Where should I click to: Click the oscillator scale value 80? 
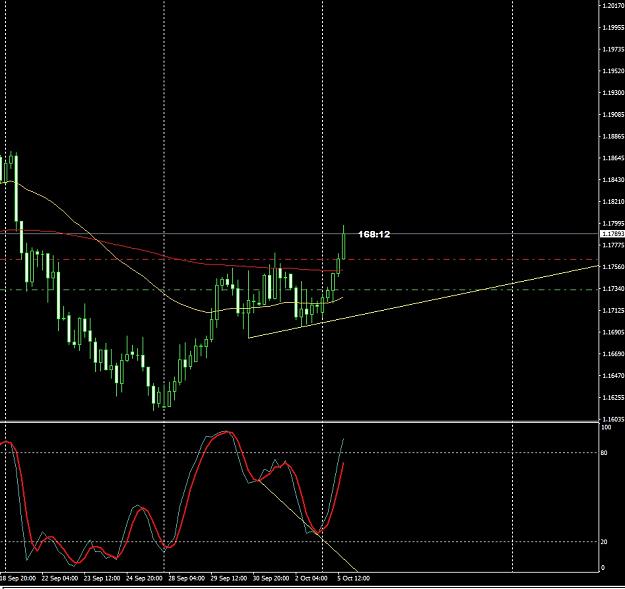click(x=604, y=453)
